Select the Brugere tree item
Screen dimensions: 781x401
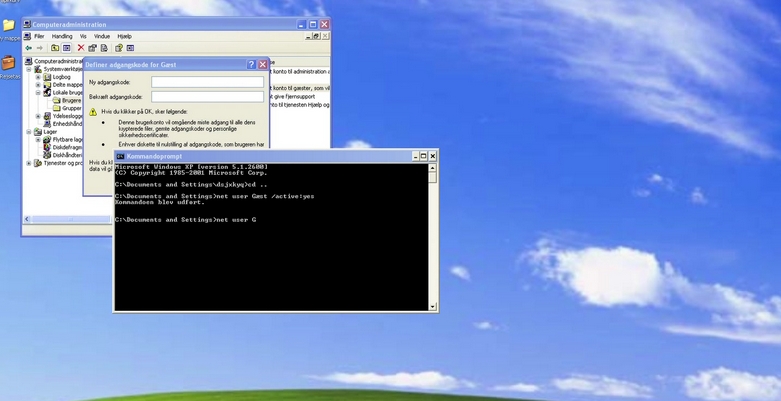point(71,101)
